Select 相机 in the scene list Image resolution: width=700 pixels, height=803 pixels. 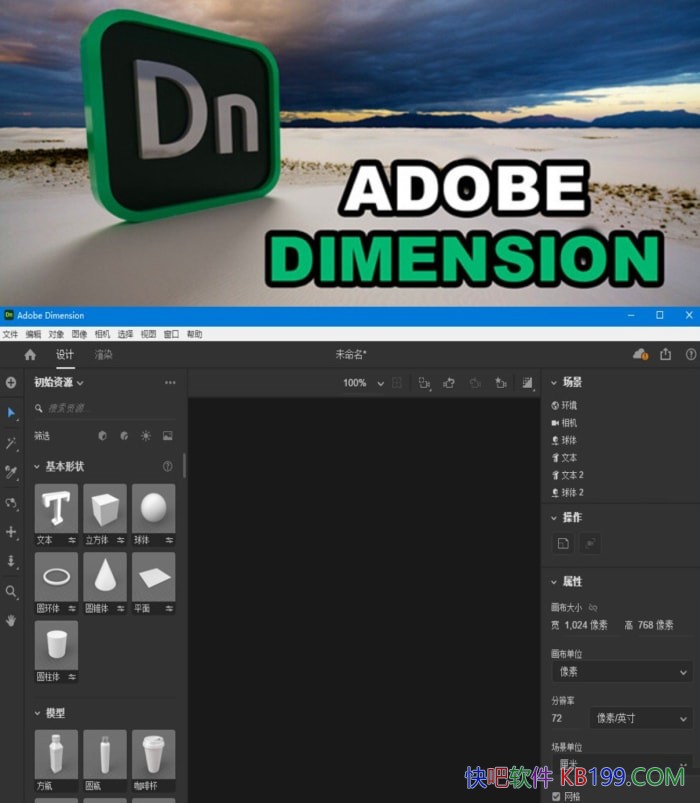click(x=568, y=423)
